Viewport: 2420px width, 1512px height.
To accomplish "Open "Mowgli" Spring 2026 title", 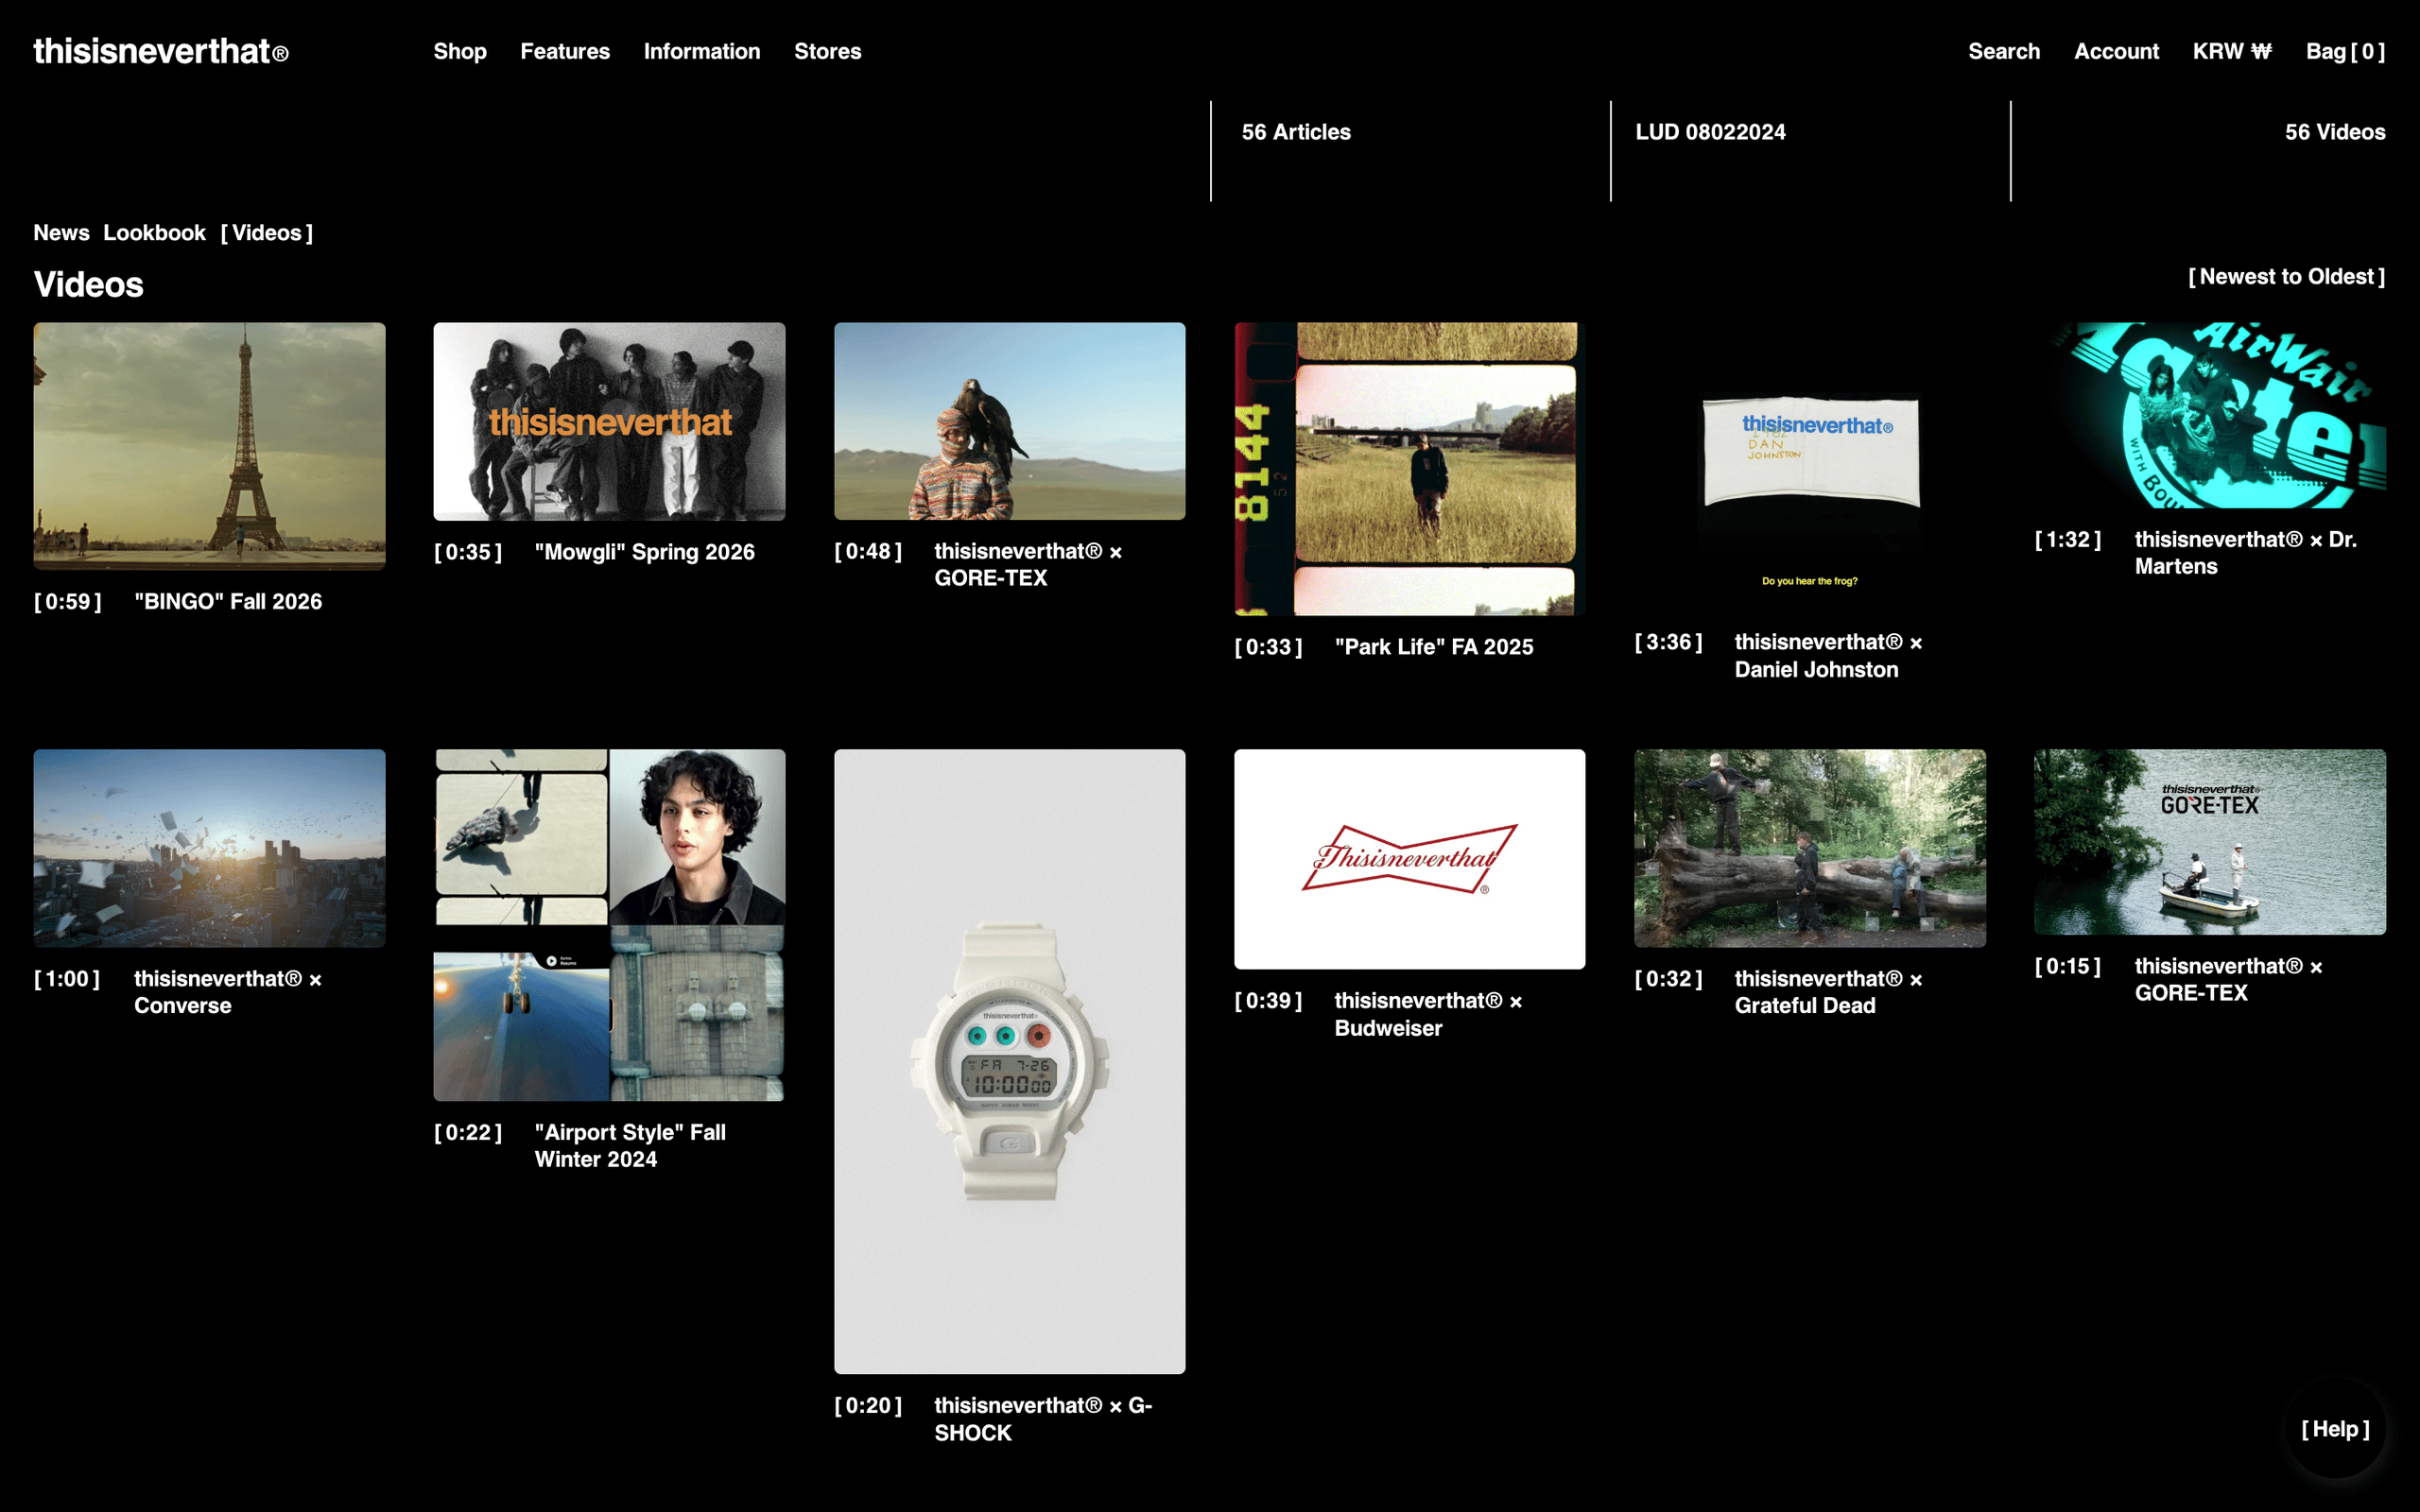I will (x=644, y=552).
